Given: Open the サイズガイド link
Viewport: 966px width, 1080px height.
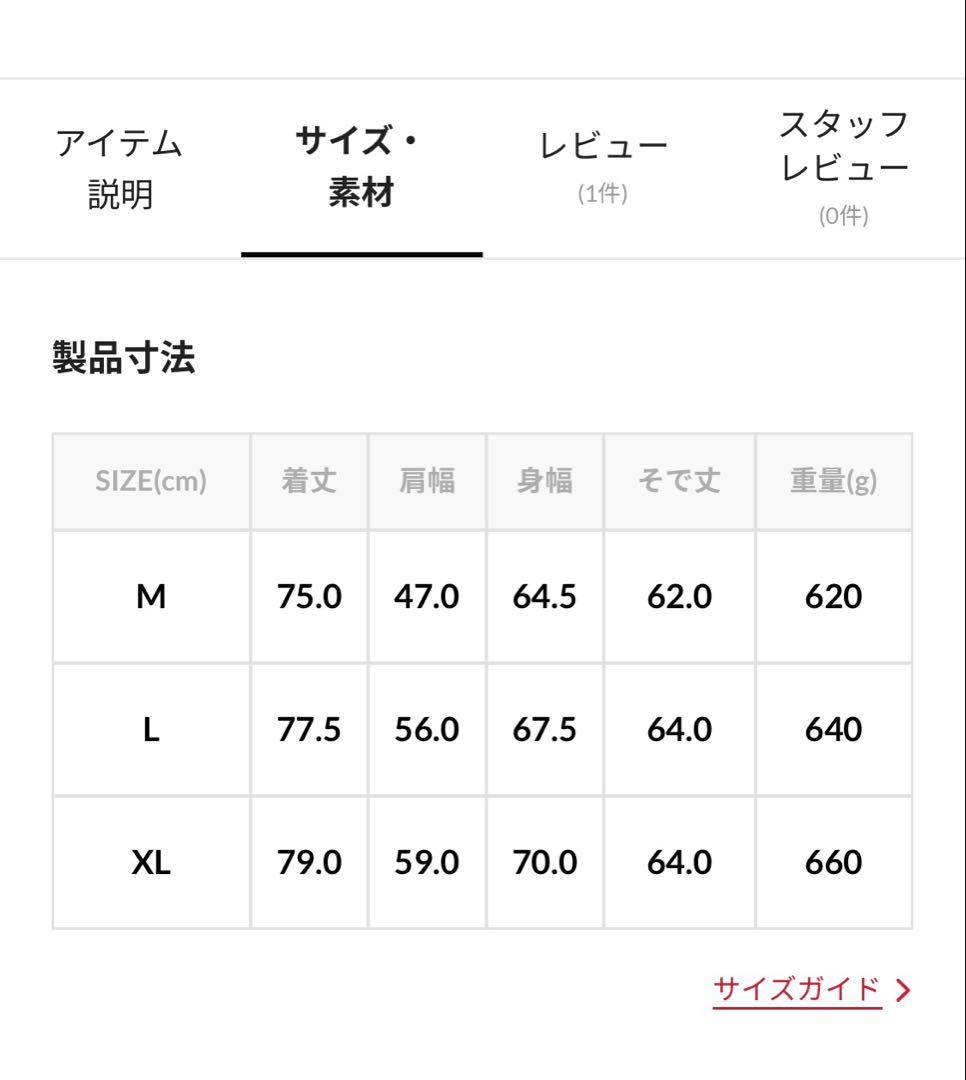Looking at the screenshot, I should point(795,988).
